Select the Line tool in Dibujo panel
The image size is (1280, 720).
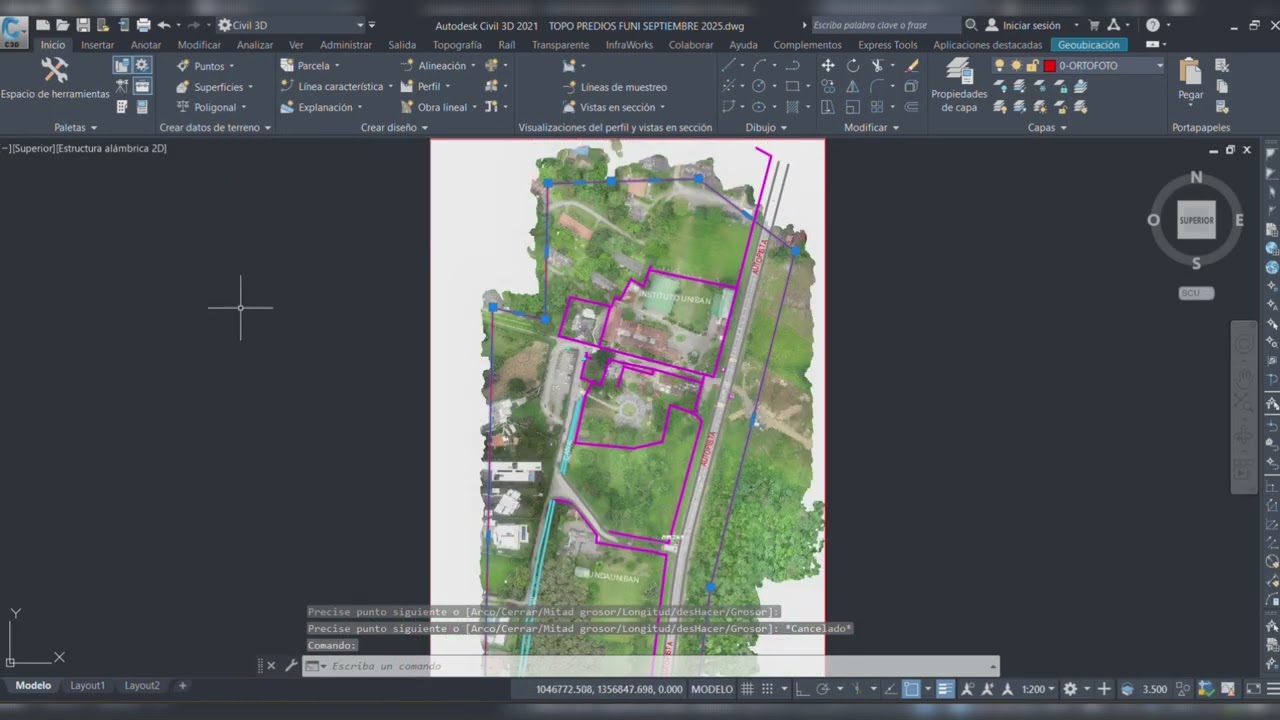pyautogui.click(x=730, y=66)
